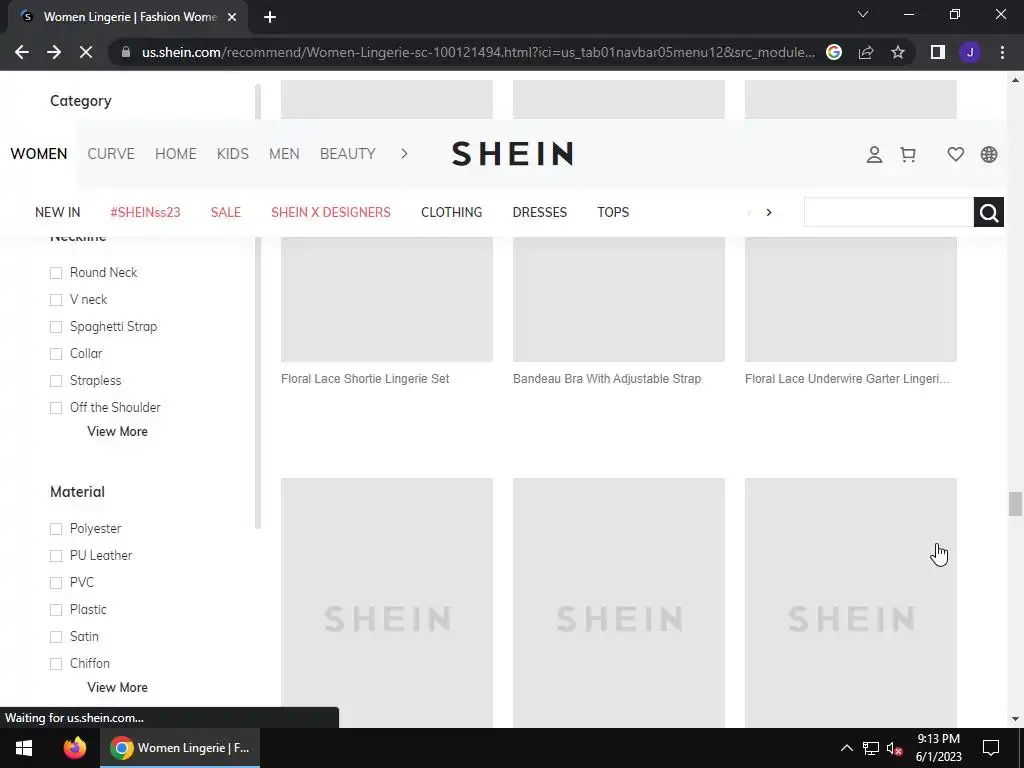Show more top categories with arrow after BEAUTY
Screen dimensions: 1024x768
(404, 153)
